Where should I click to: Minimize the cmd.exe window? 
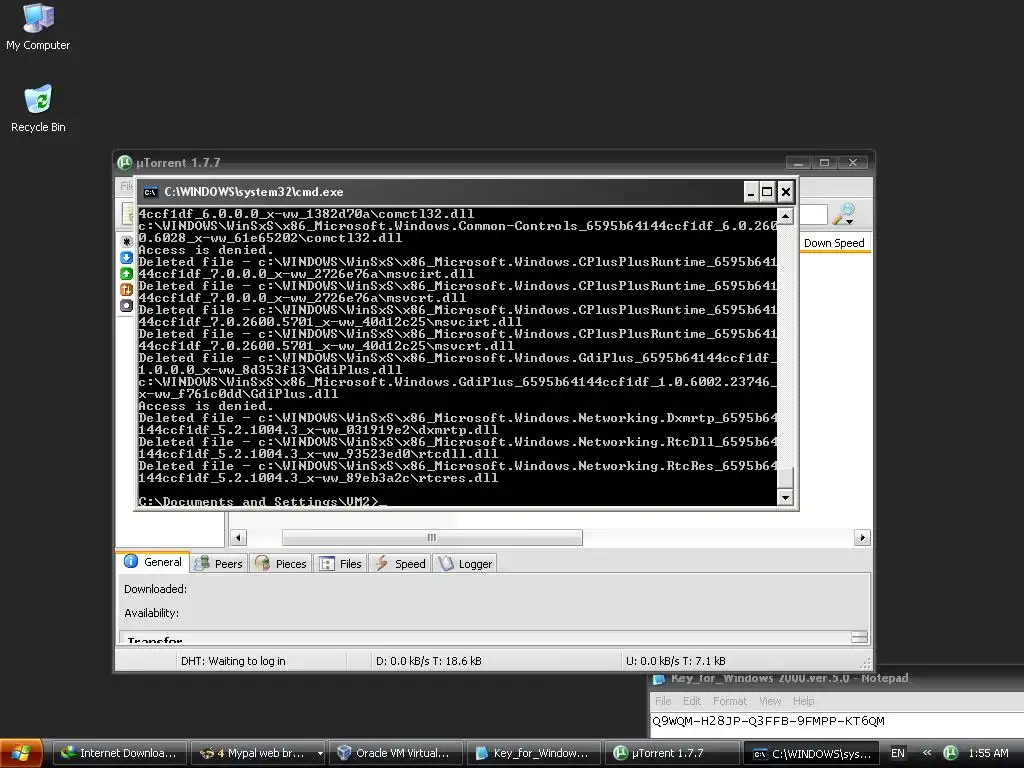coord(750,192)
